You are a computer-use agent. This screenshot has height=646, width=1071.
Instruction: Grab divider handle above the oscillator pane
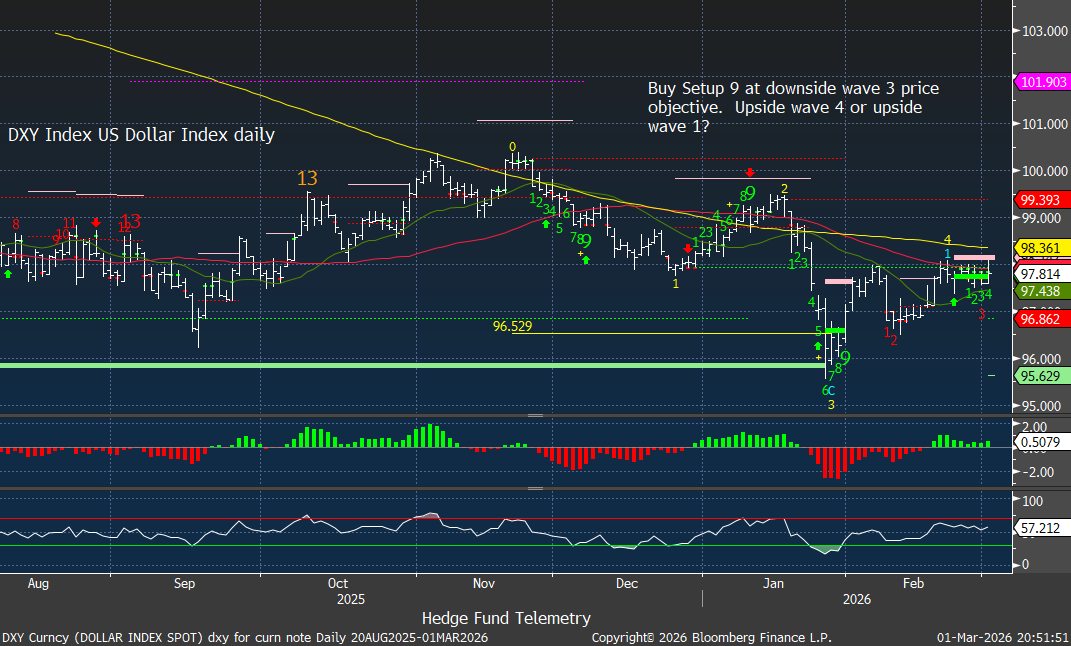[x=536, y=488]
